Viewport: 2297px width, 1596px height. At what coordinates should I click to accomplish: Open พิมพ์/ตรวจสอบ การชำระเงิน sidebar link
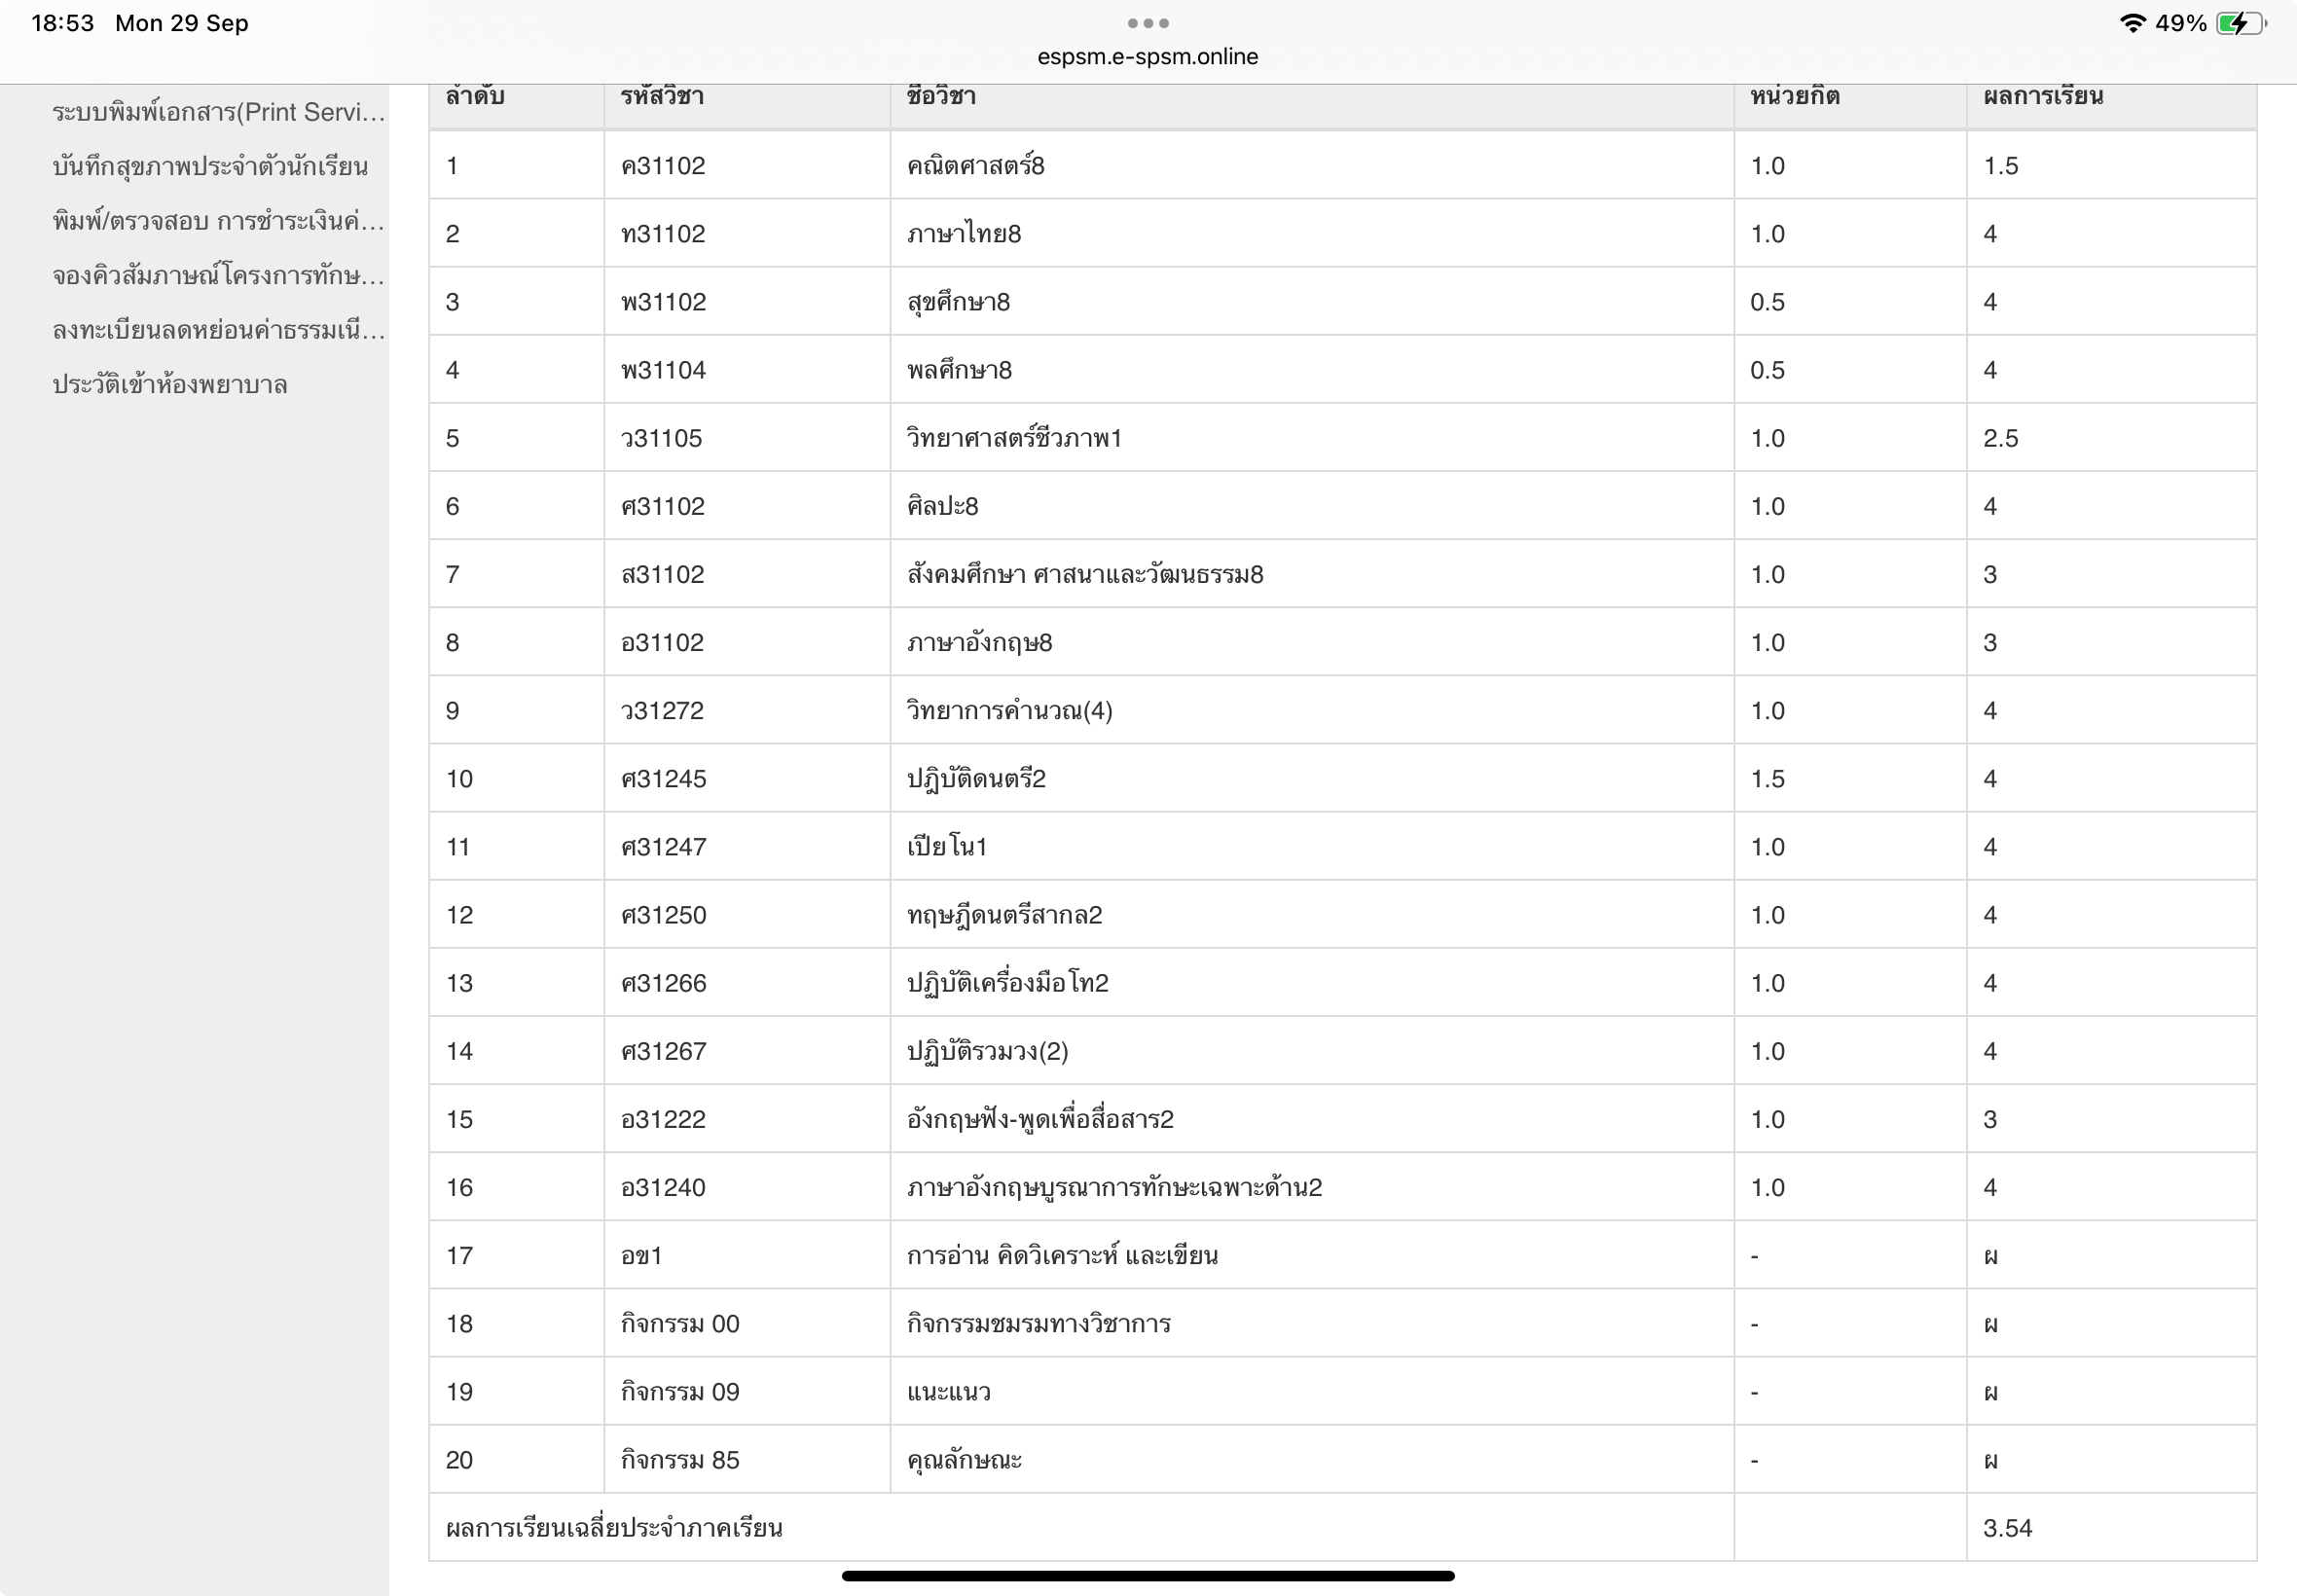tap(218, 221)
